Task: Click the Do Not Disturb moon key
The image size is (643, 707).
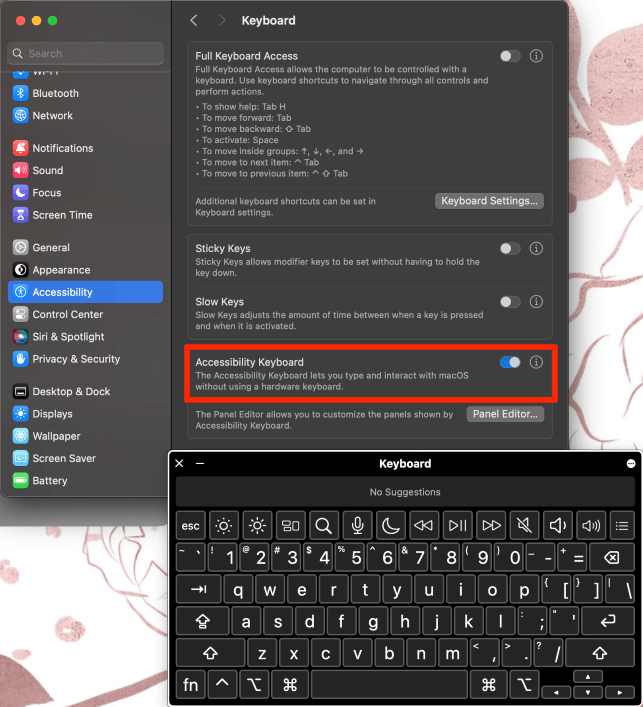Action: (390, 525)
